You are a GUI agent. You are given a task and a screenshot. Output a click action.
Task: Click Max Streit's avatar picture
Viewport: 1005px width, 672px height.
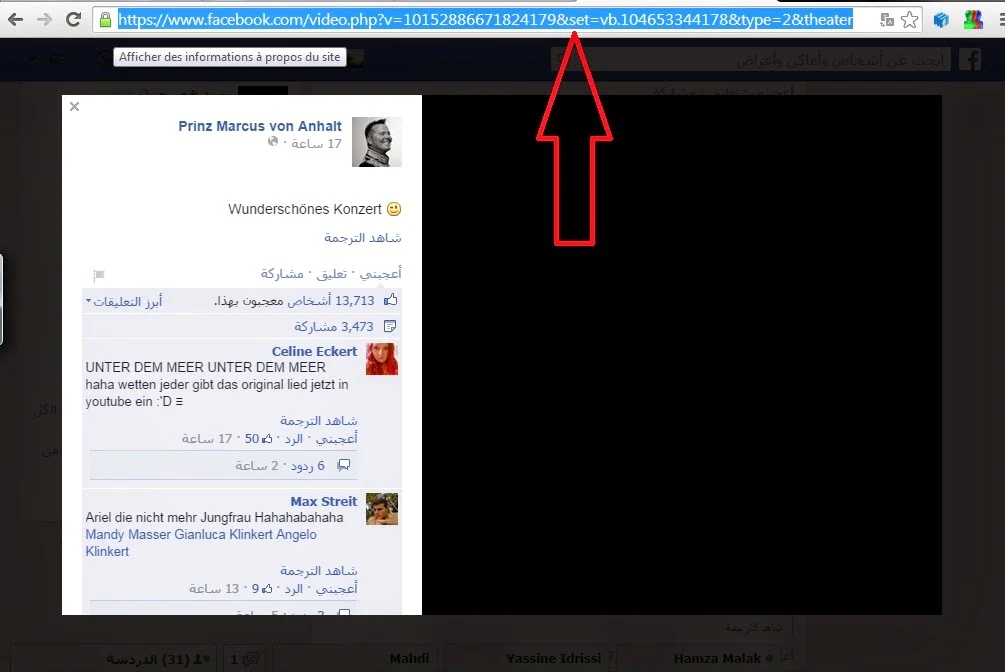(382, 509)
